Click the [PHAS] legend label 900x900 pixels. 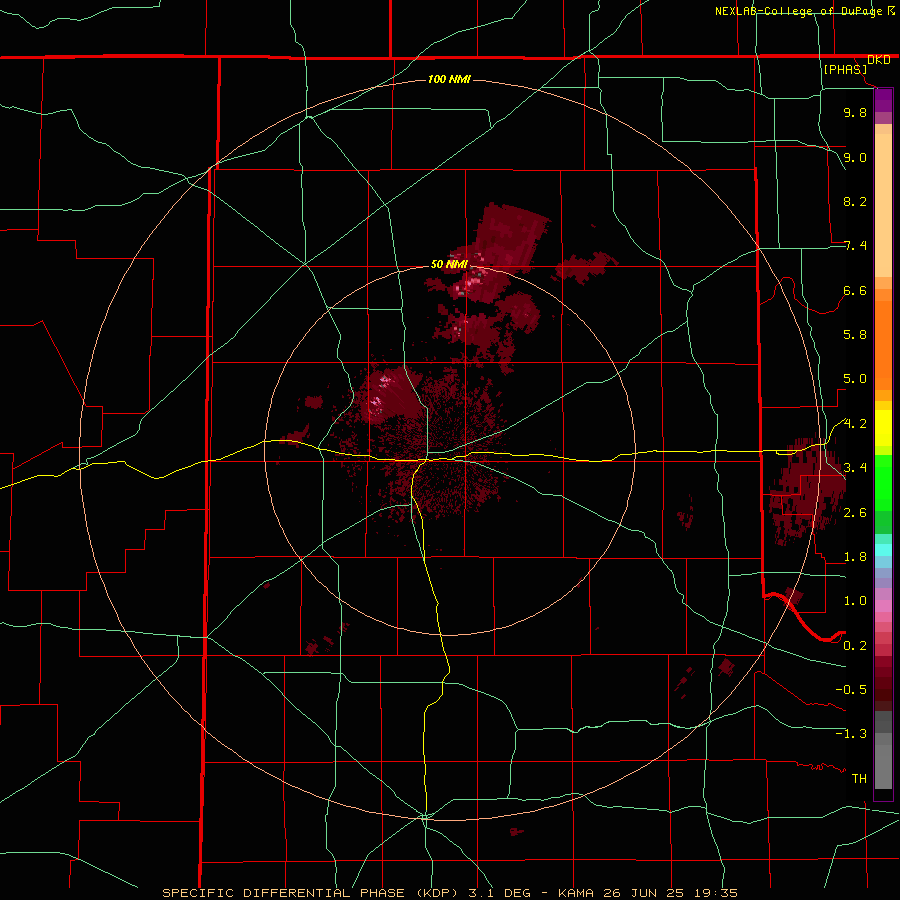pos(845,69)
